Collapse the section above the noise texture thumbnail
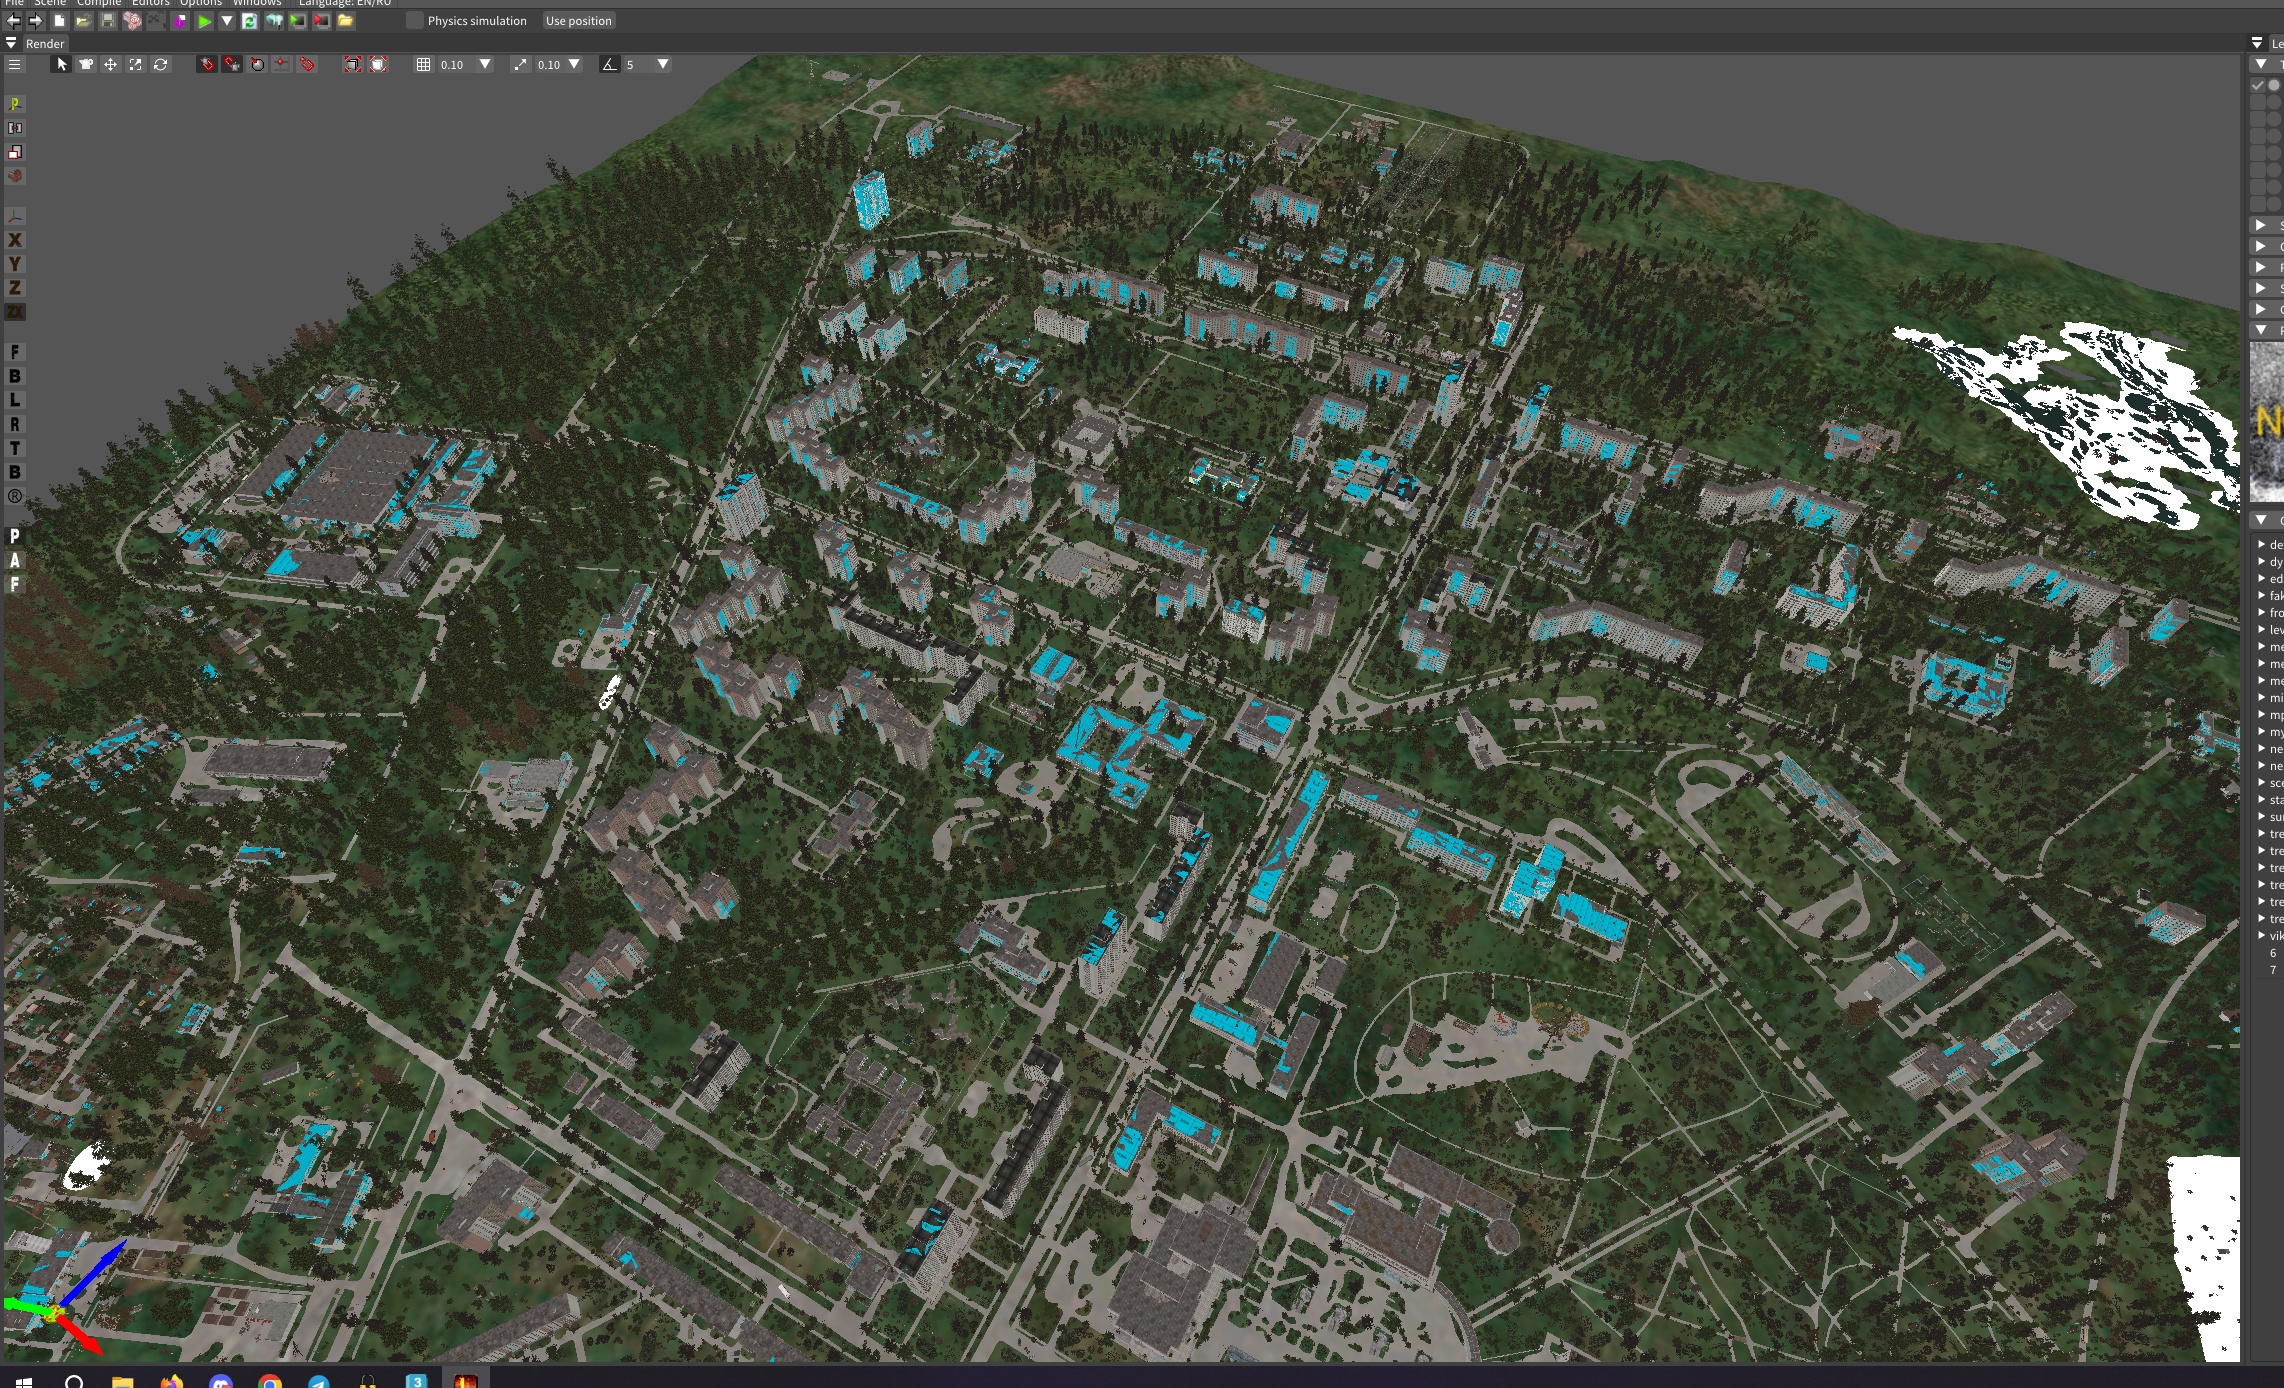 (2261, 330)
